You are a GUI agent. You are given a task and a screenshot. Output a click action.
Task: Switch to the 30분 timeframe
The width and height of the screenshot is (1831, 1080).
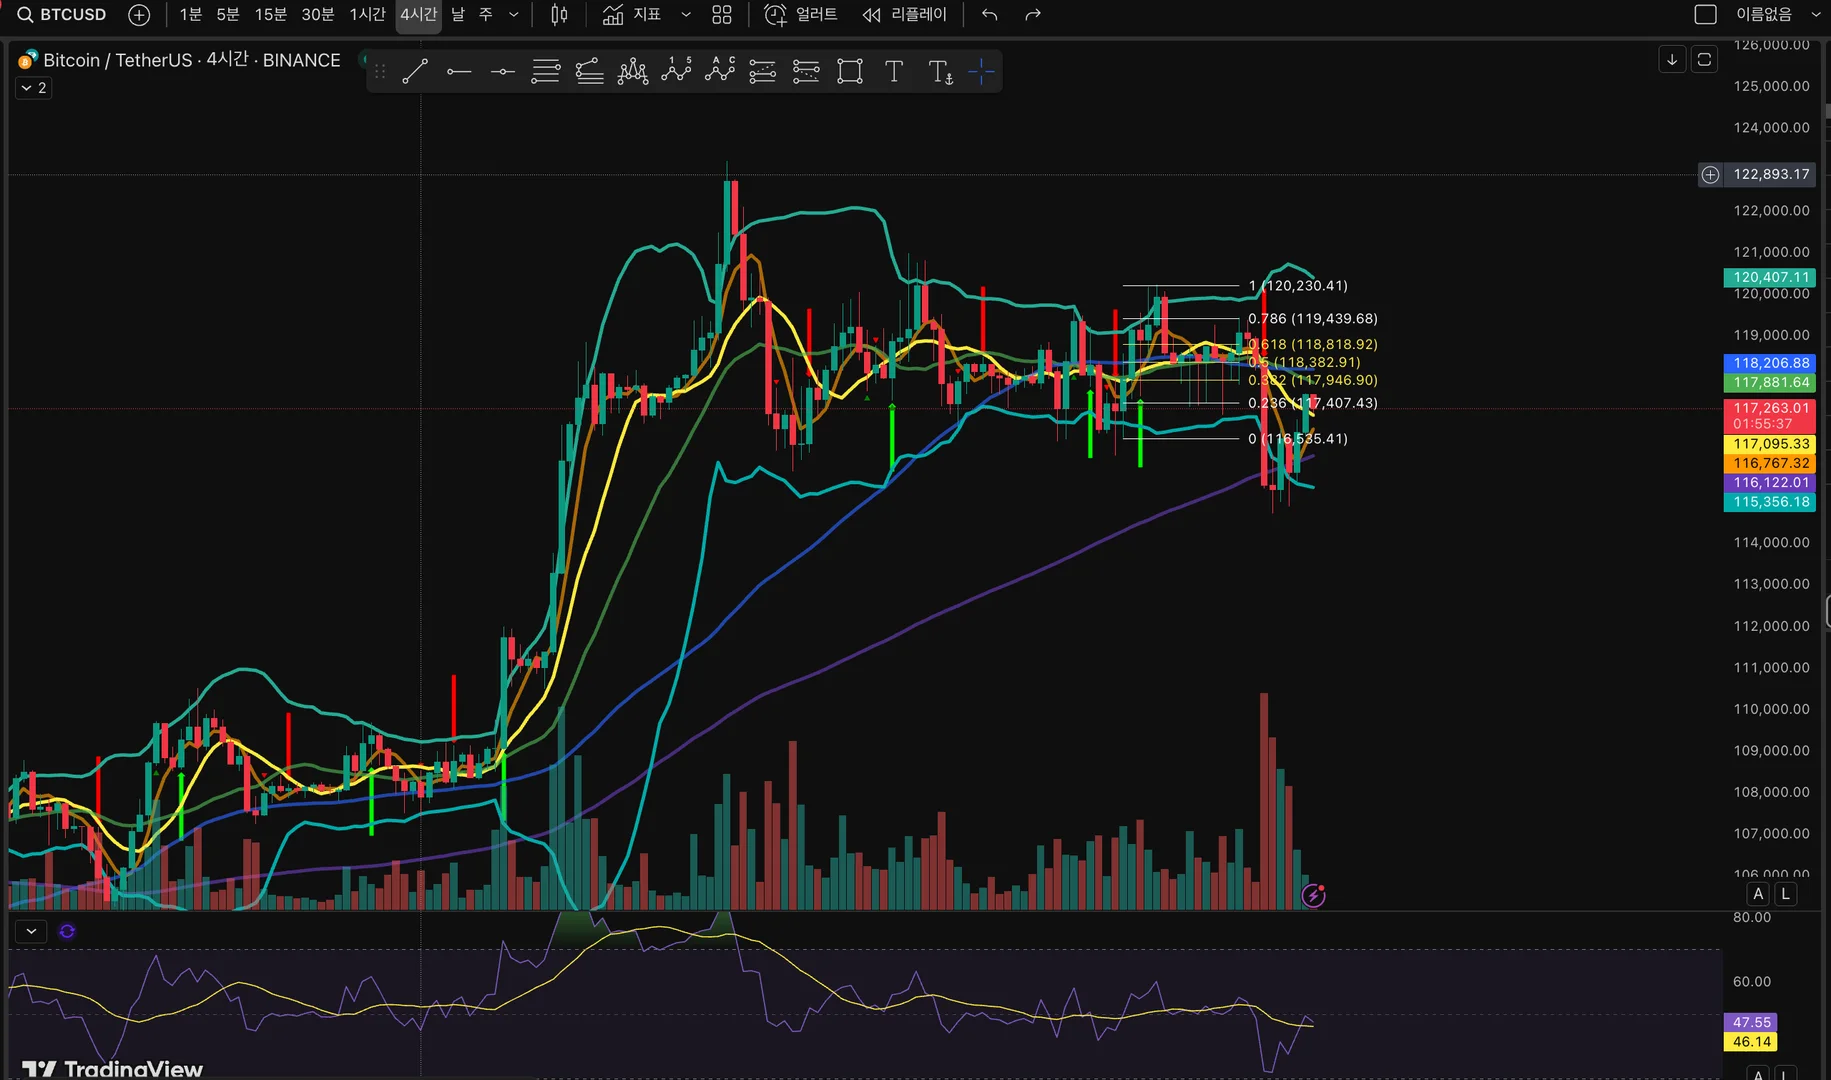[x=318, y=15]
